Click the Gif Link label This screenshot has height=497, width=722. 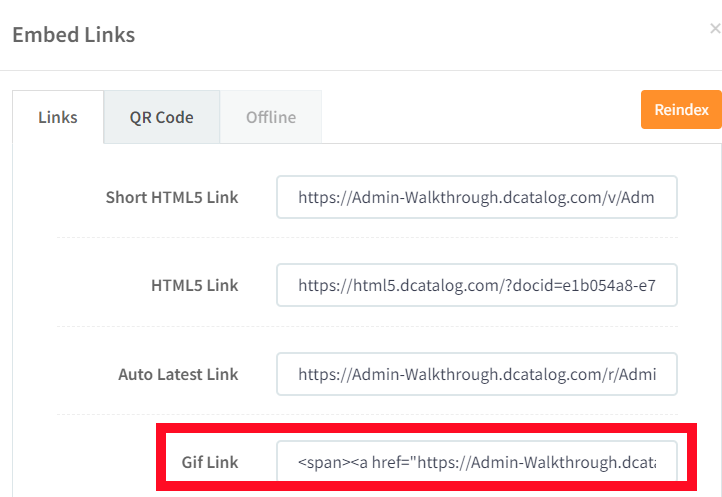tap(210, 462)
